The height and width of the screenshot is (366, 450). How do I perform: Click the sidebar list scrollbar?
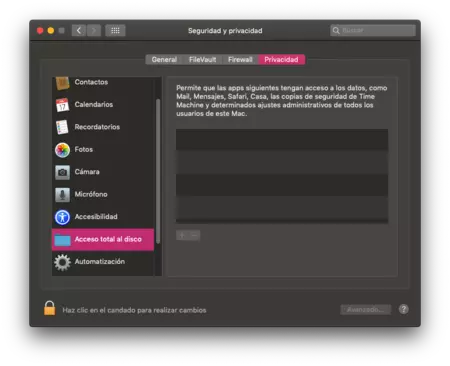pos(158,172)
